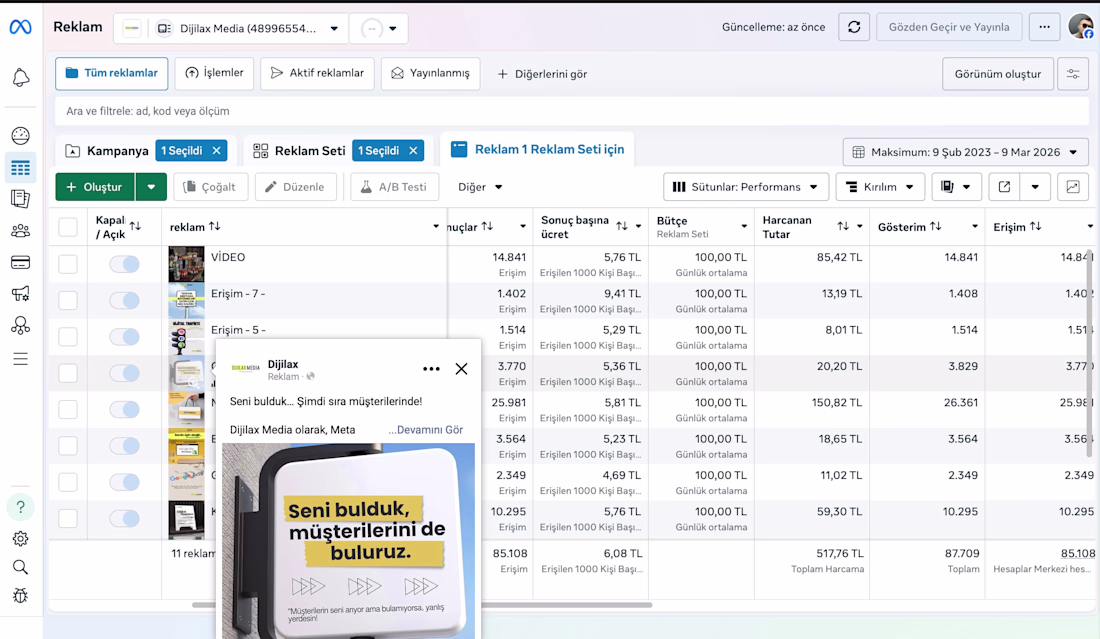The height and width of the screenshot is (639, 1100).
Task: Click the horizontal table scrollbar
Action: [422, 605]
